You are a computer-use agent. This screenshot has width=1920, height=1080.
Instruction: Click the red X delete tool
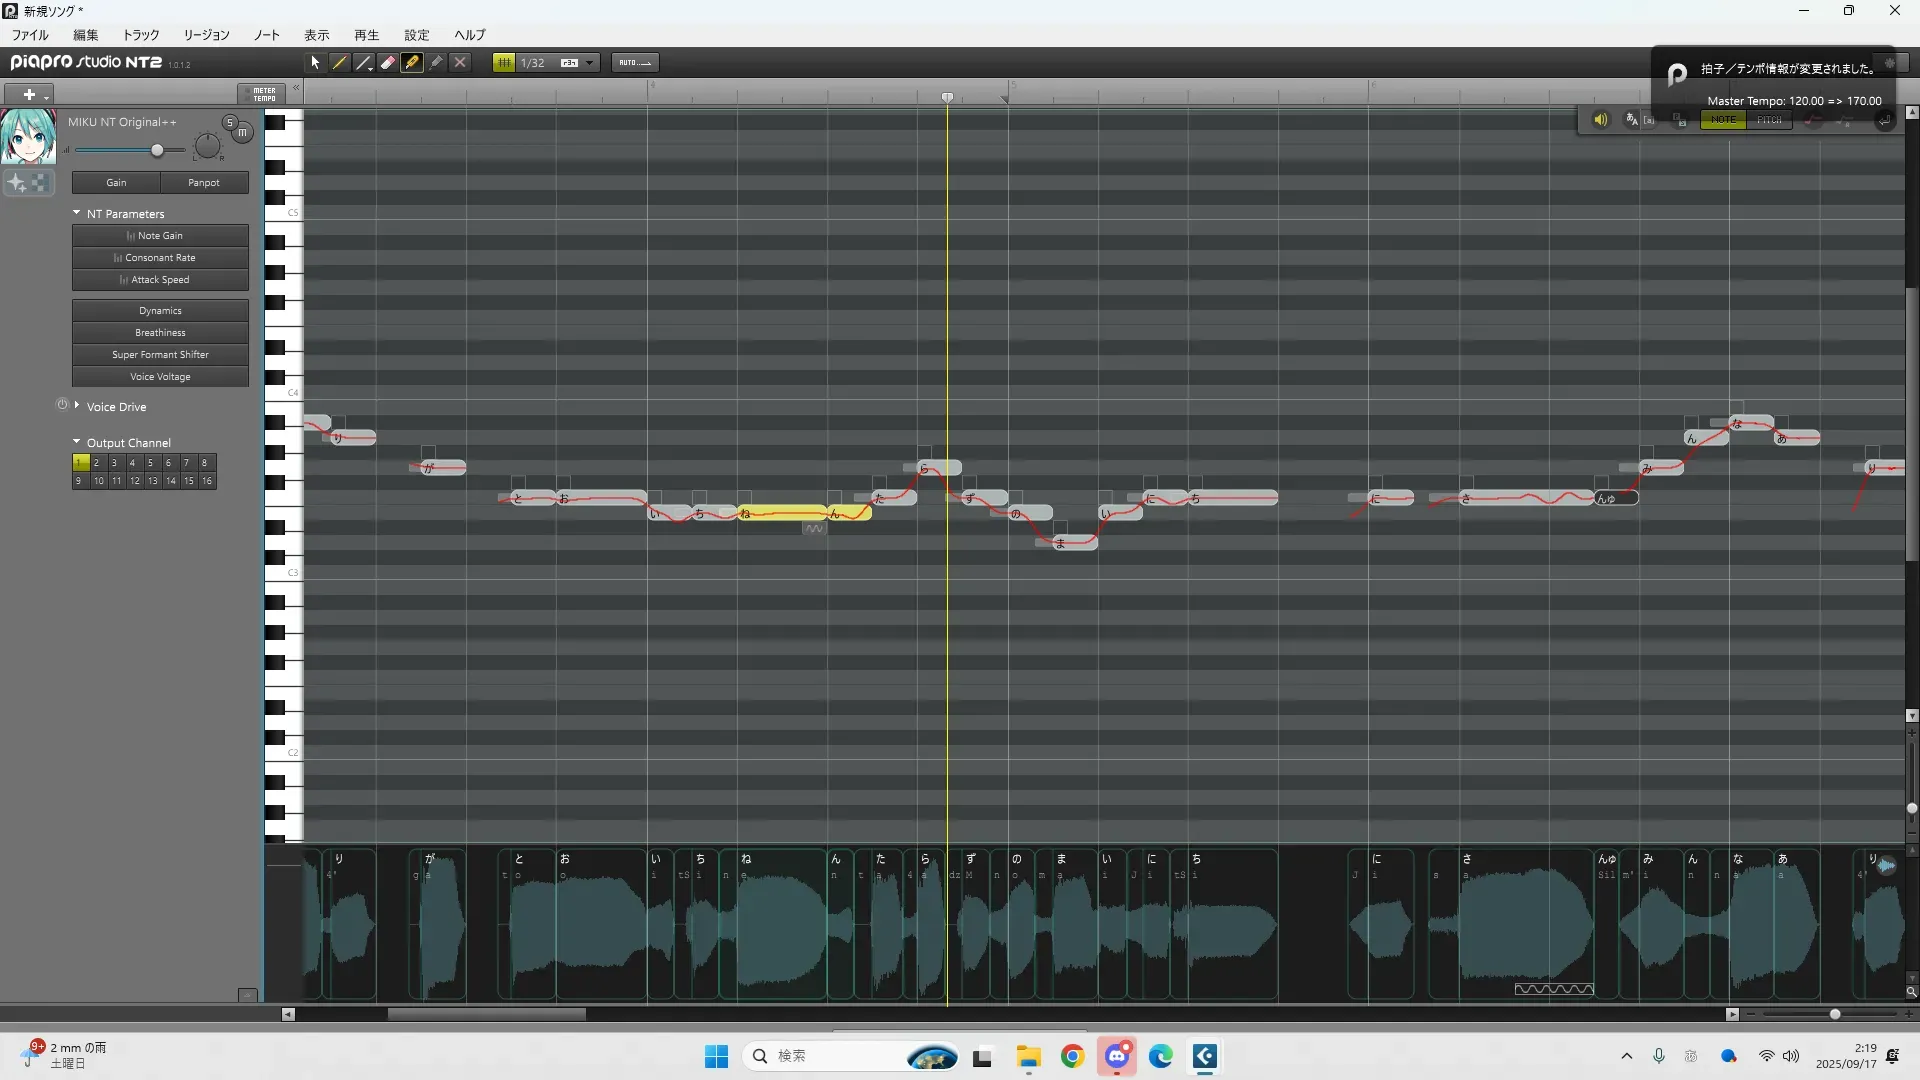(x=460, y=62)
